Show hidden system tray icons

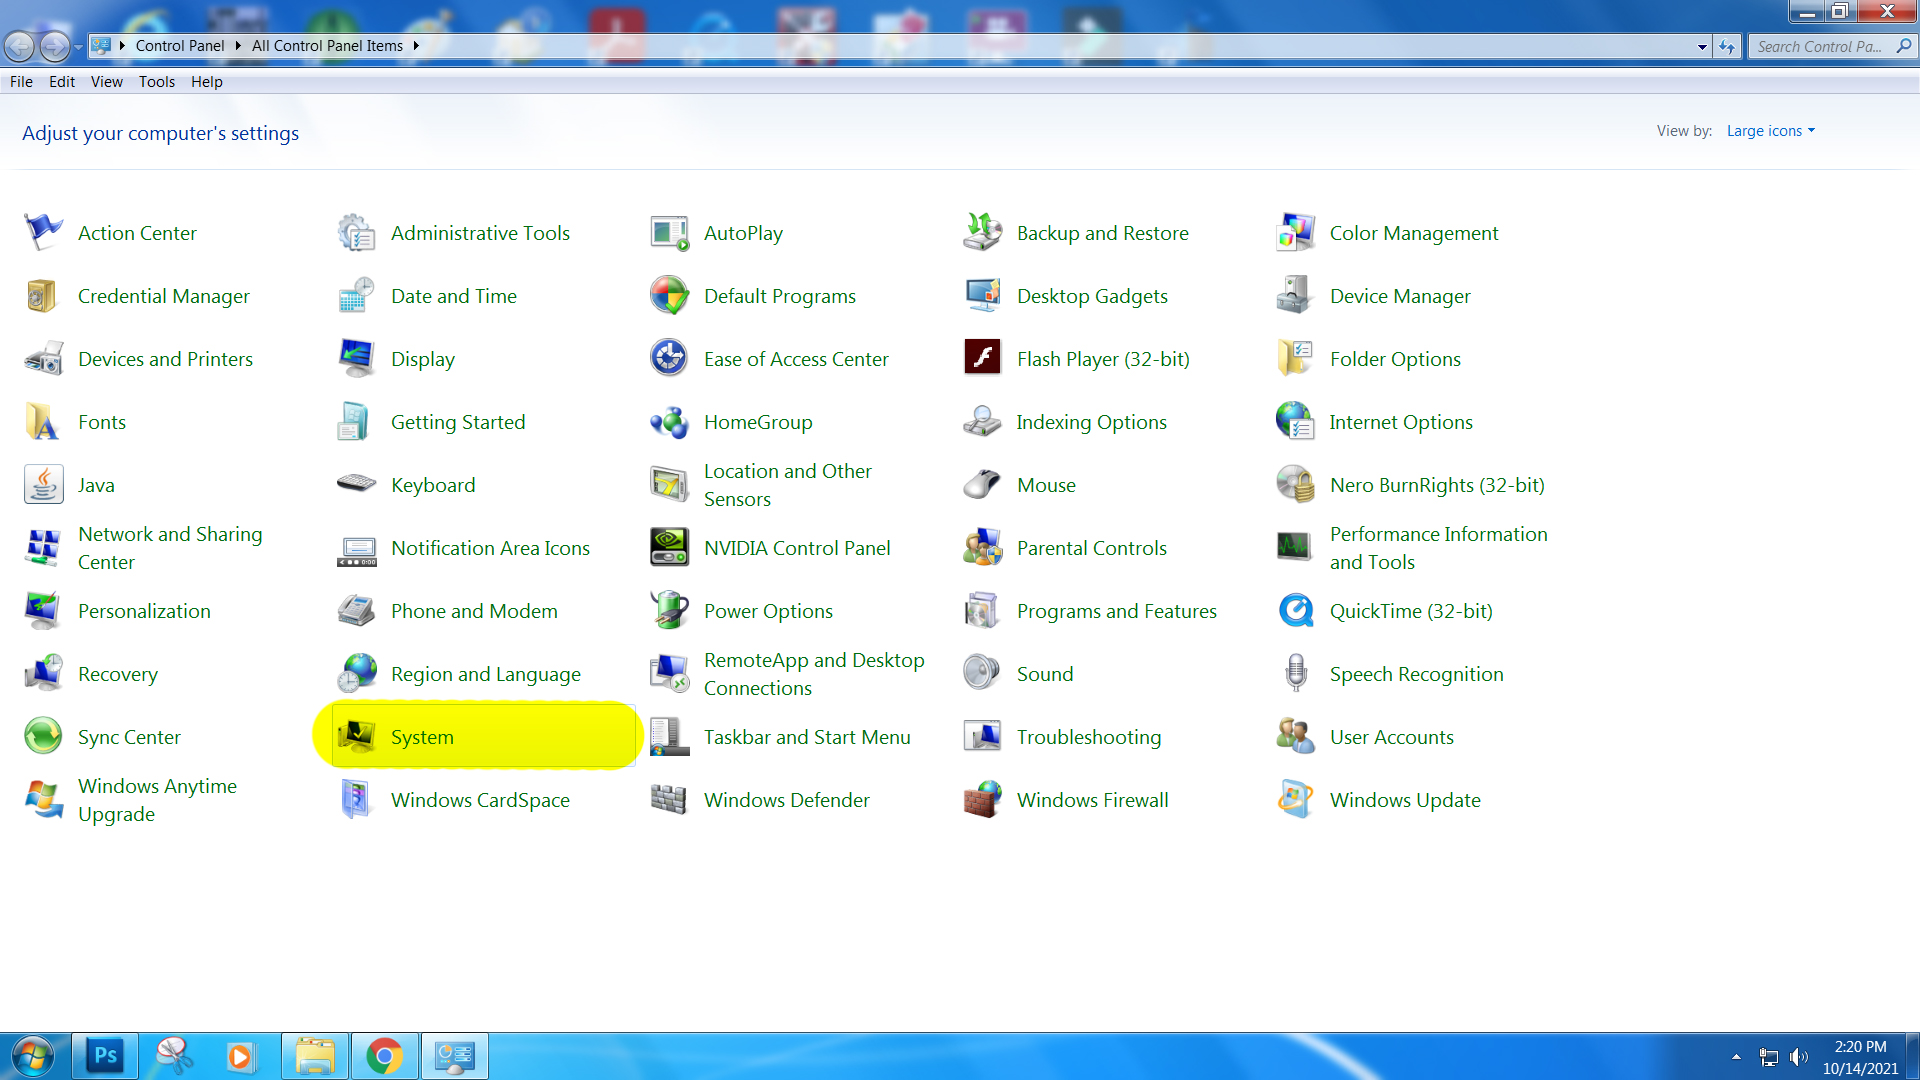click(x=1736, y=1057)
